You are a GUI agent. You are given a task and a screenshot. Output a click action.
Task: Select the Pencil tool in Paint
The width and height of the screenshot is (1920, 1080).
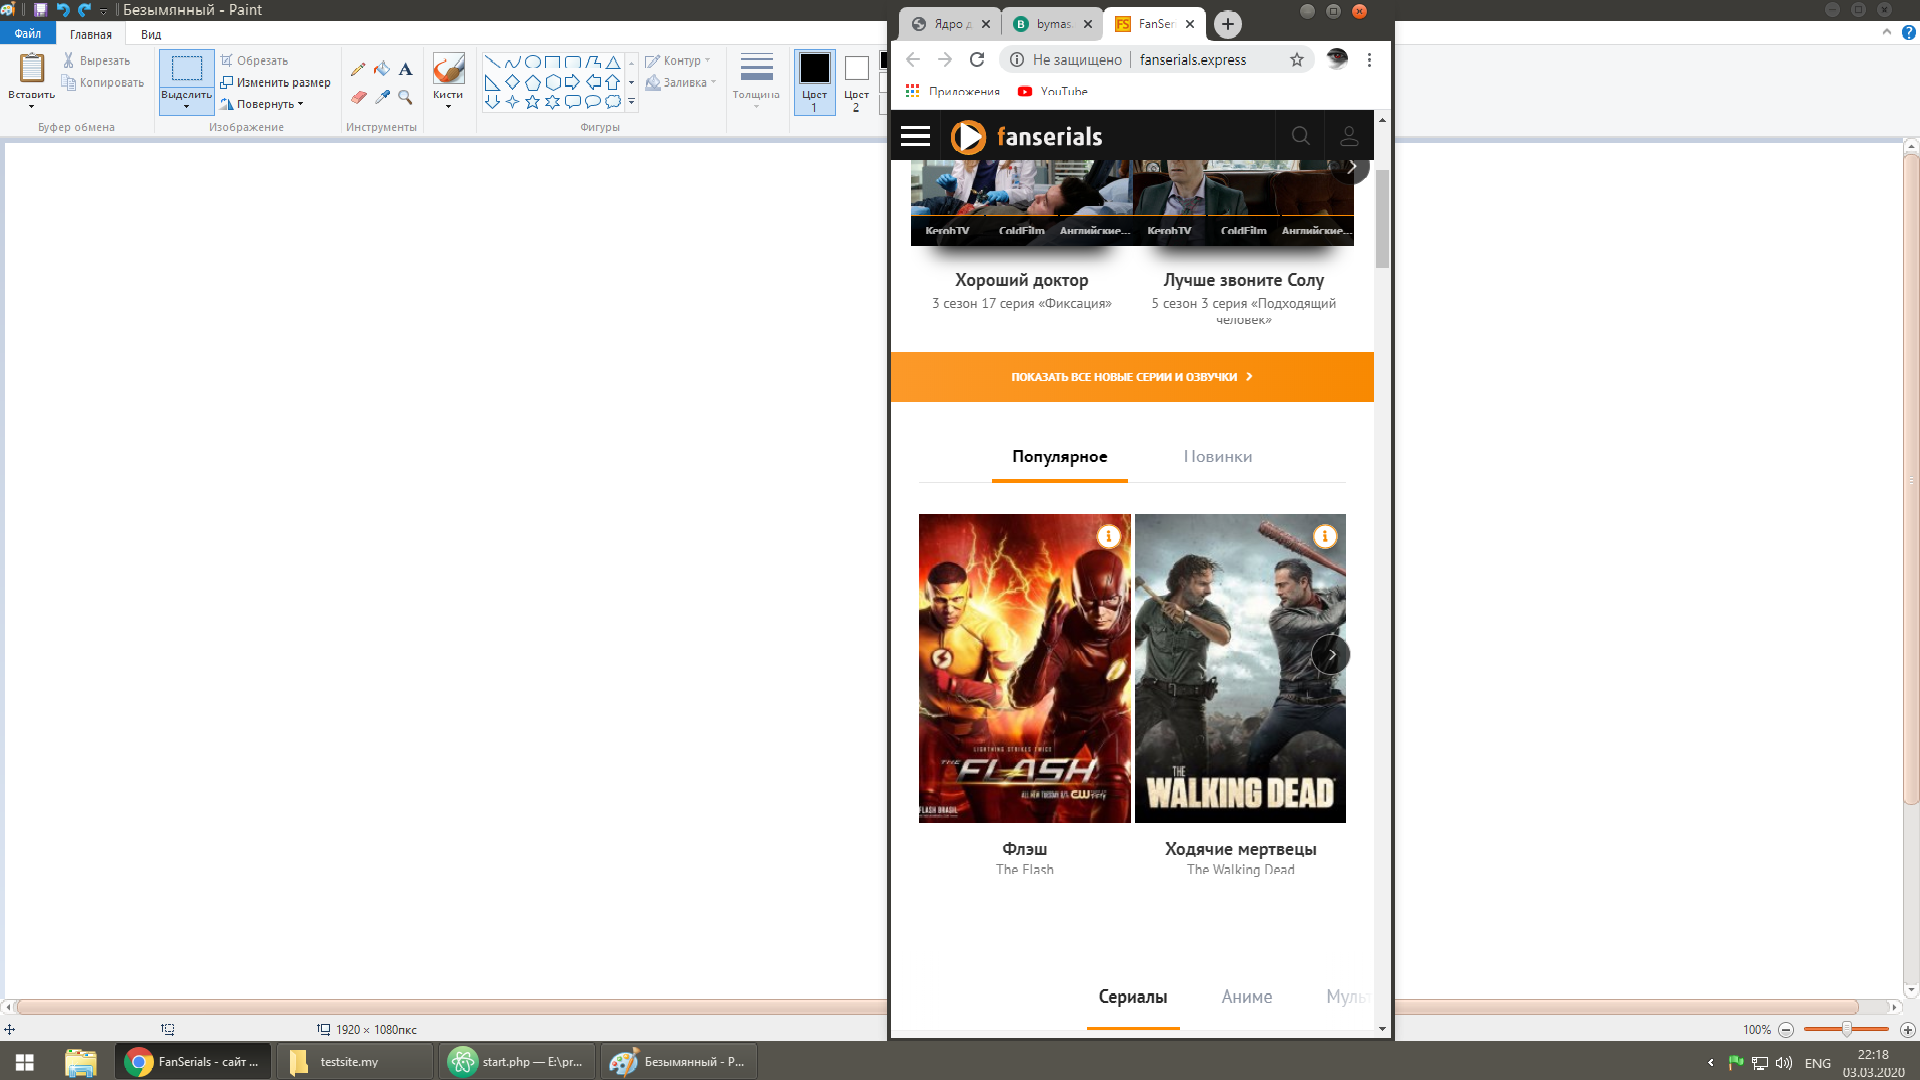coord(358,69)
